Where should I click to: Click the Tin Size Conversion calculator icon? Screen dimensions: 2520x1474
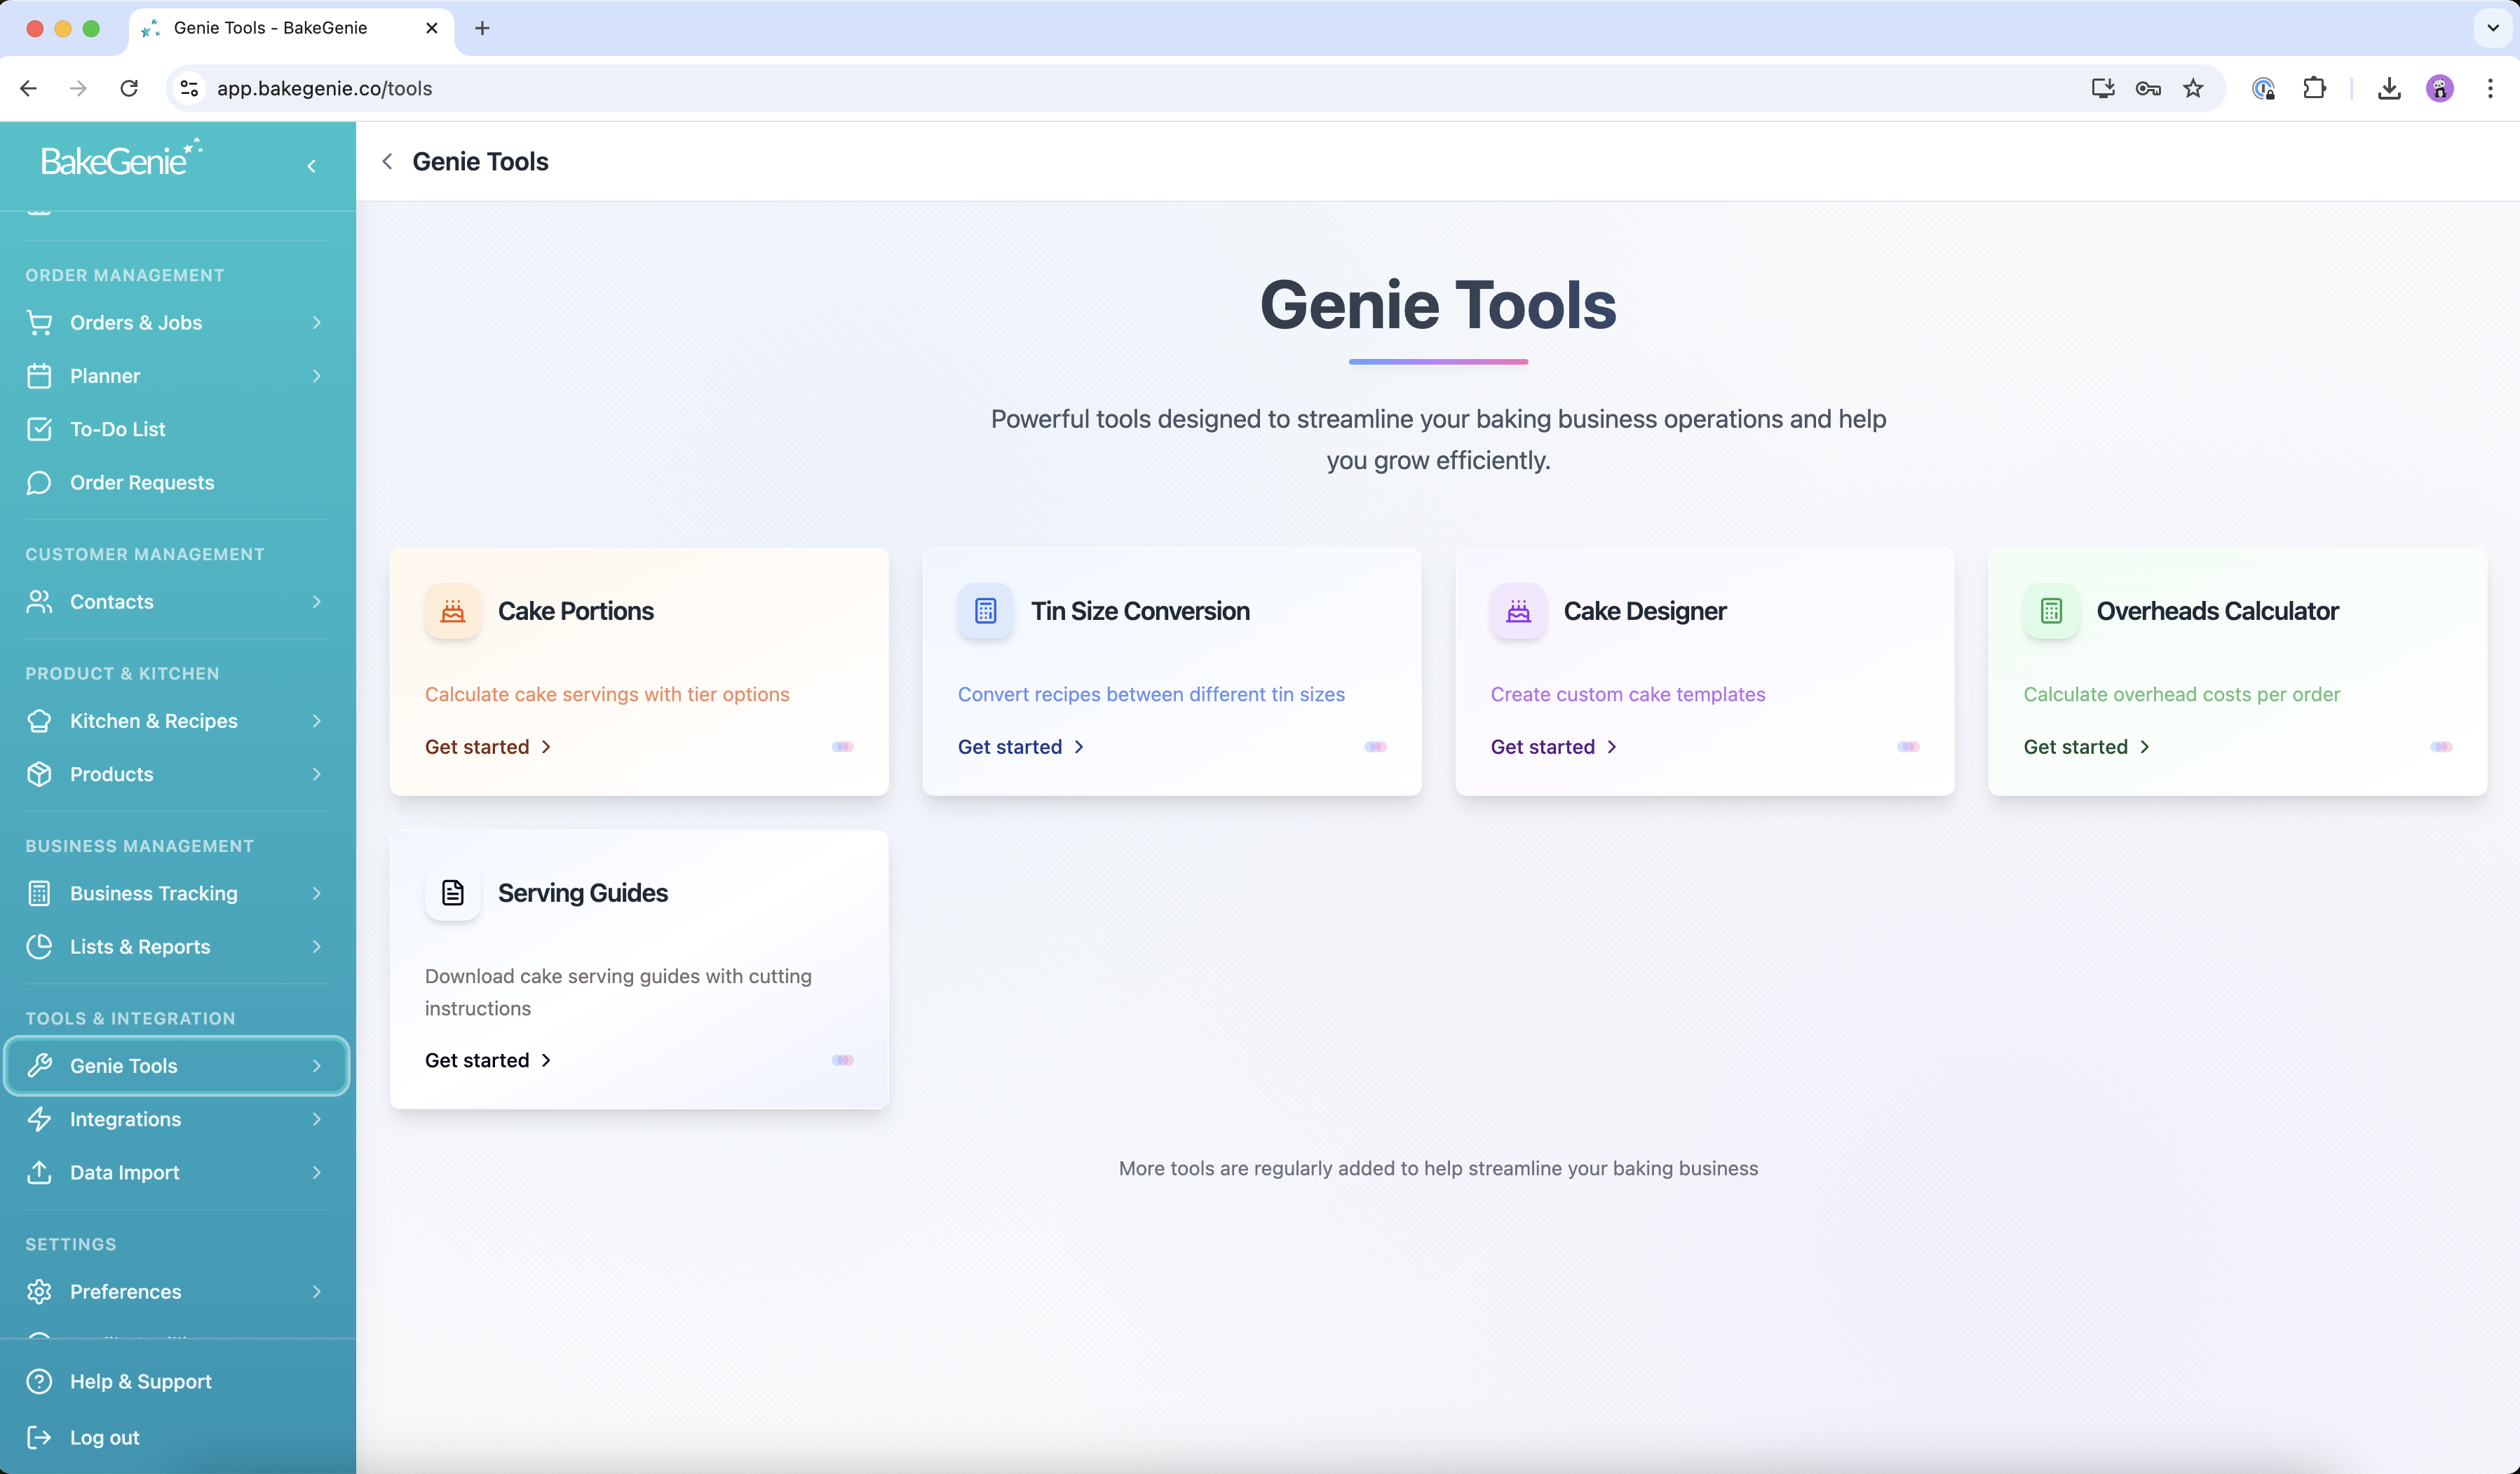[985, 611]
